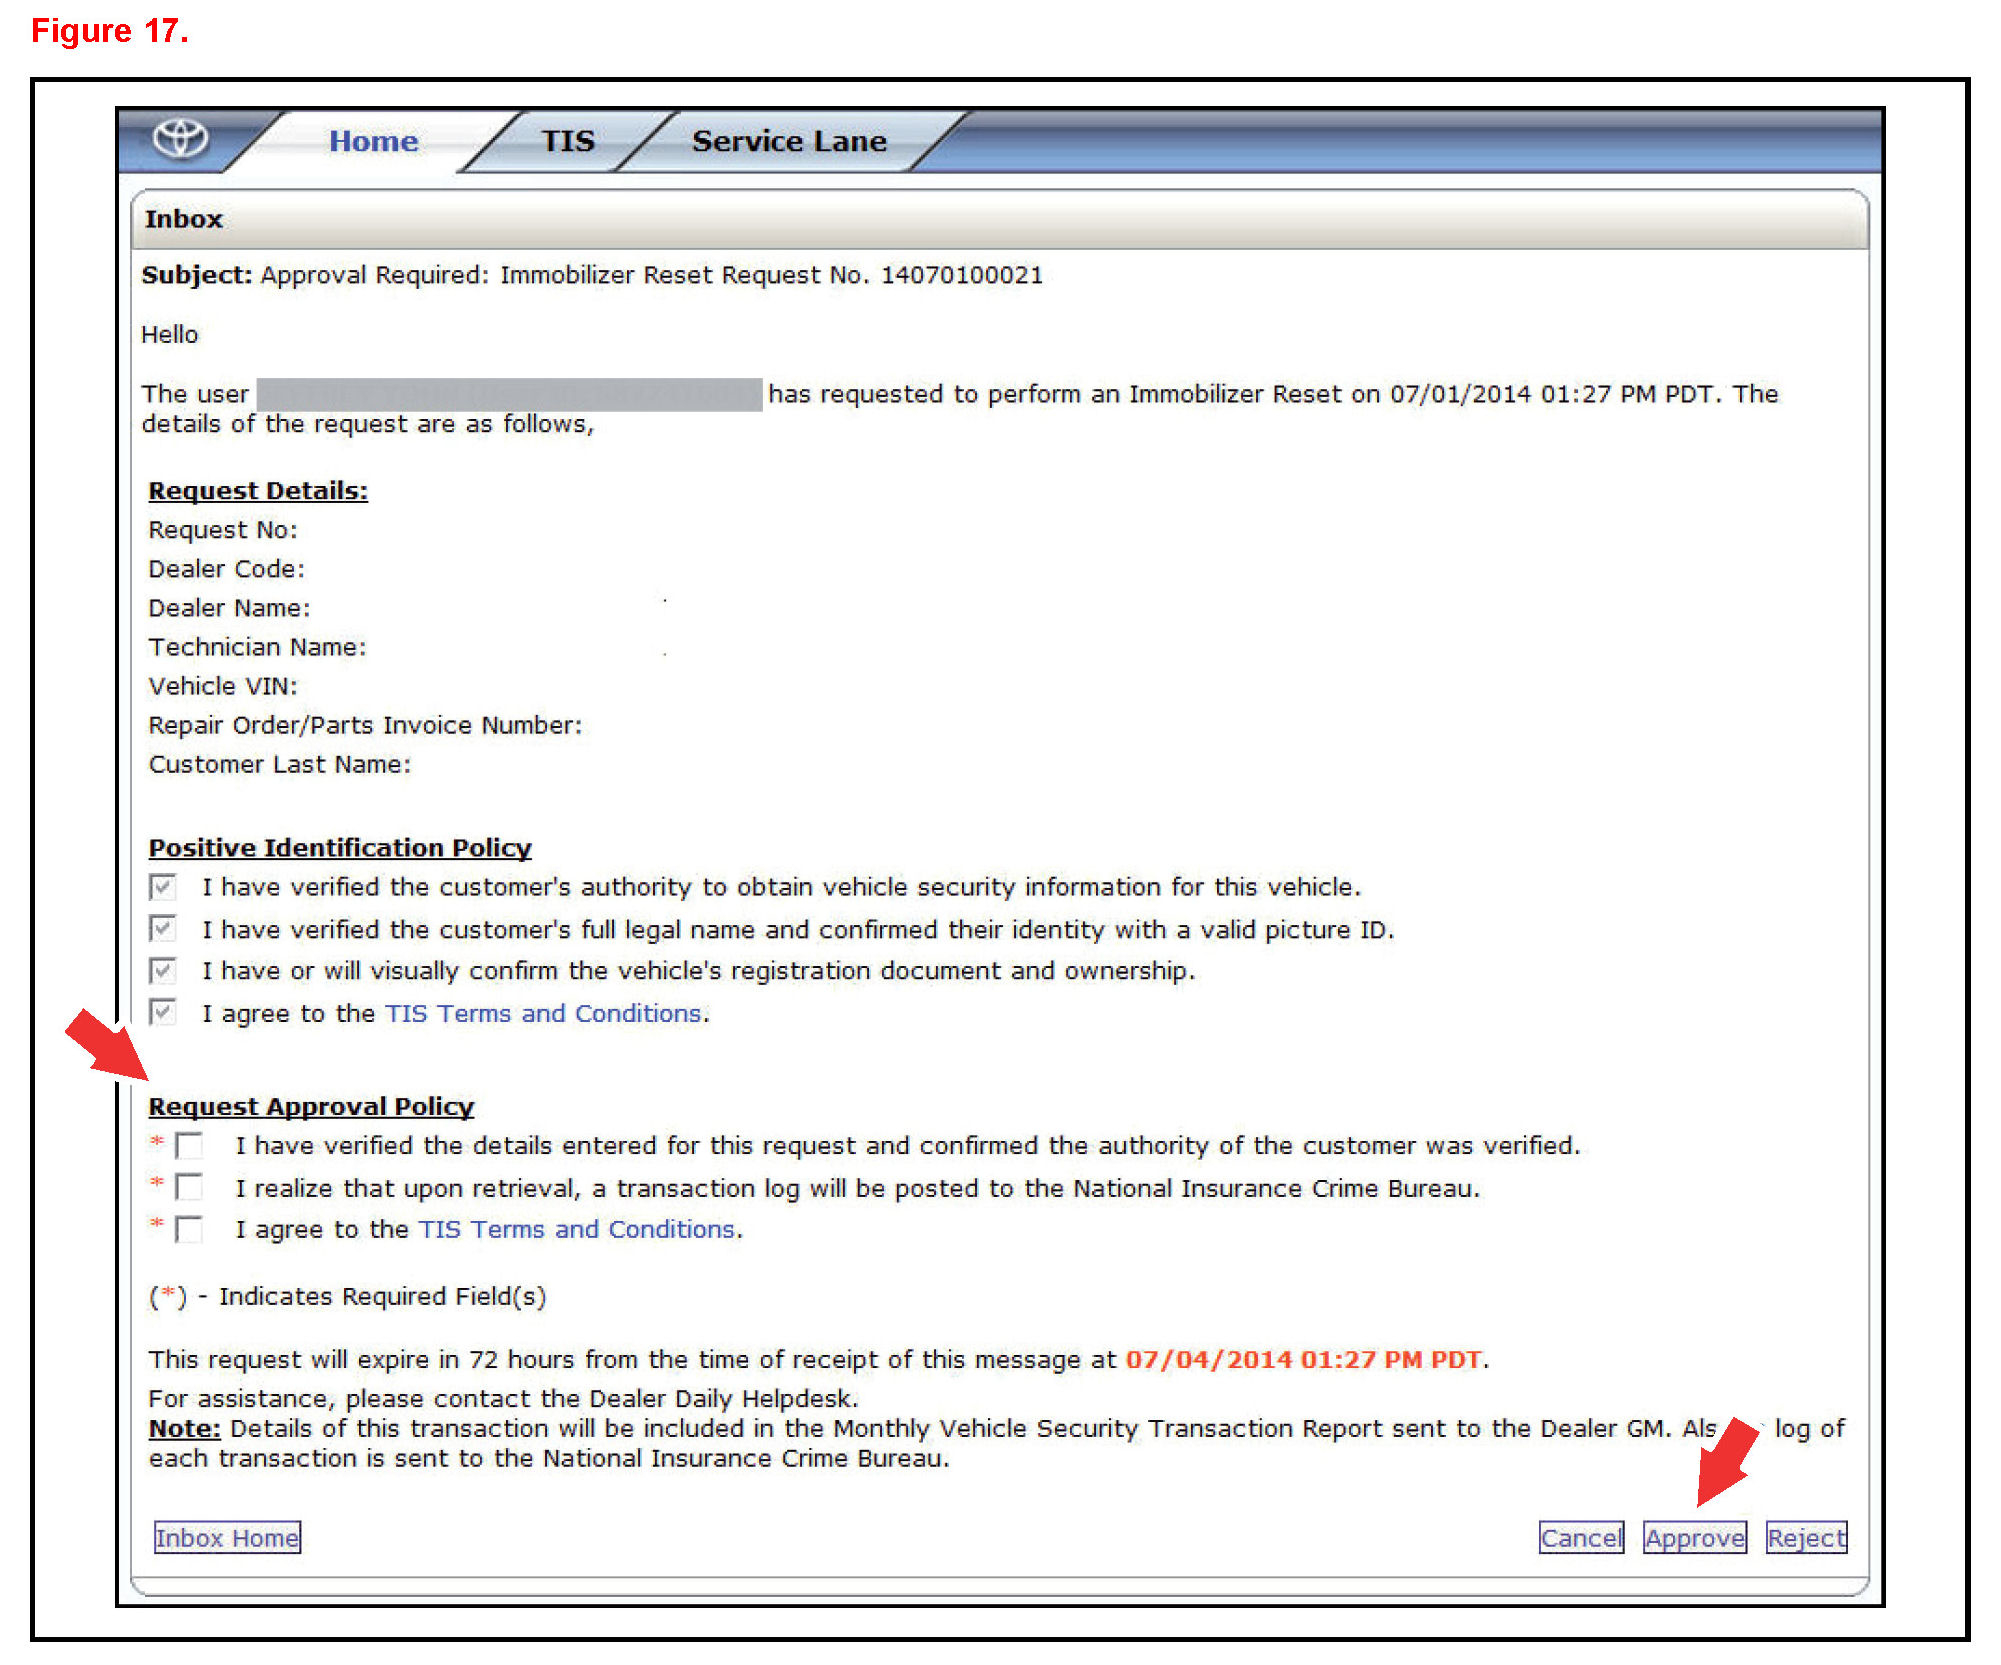Open the TIS tab
The width and height of the screenshot is (2001, 1665).
click(568, 141)
